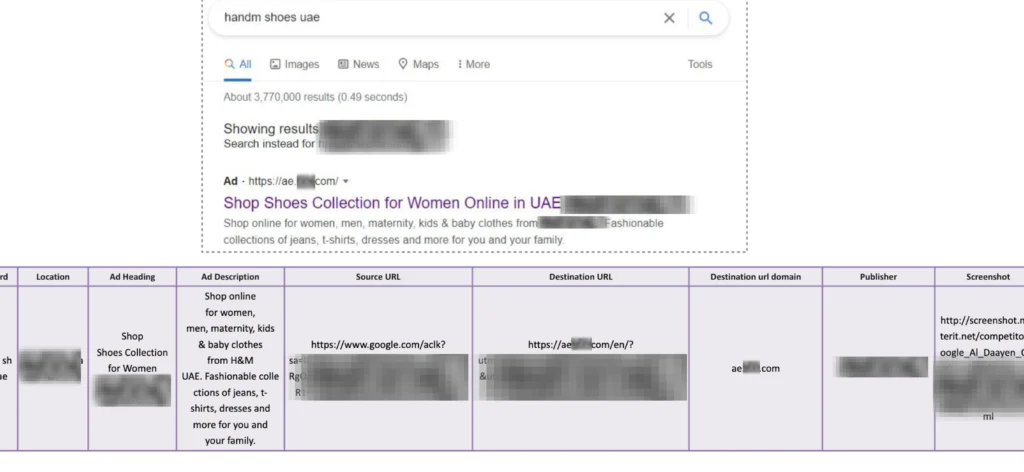
Task: Click the 'Showing results' text
Action: 270,129
